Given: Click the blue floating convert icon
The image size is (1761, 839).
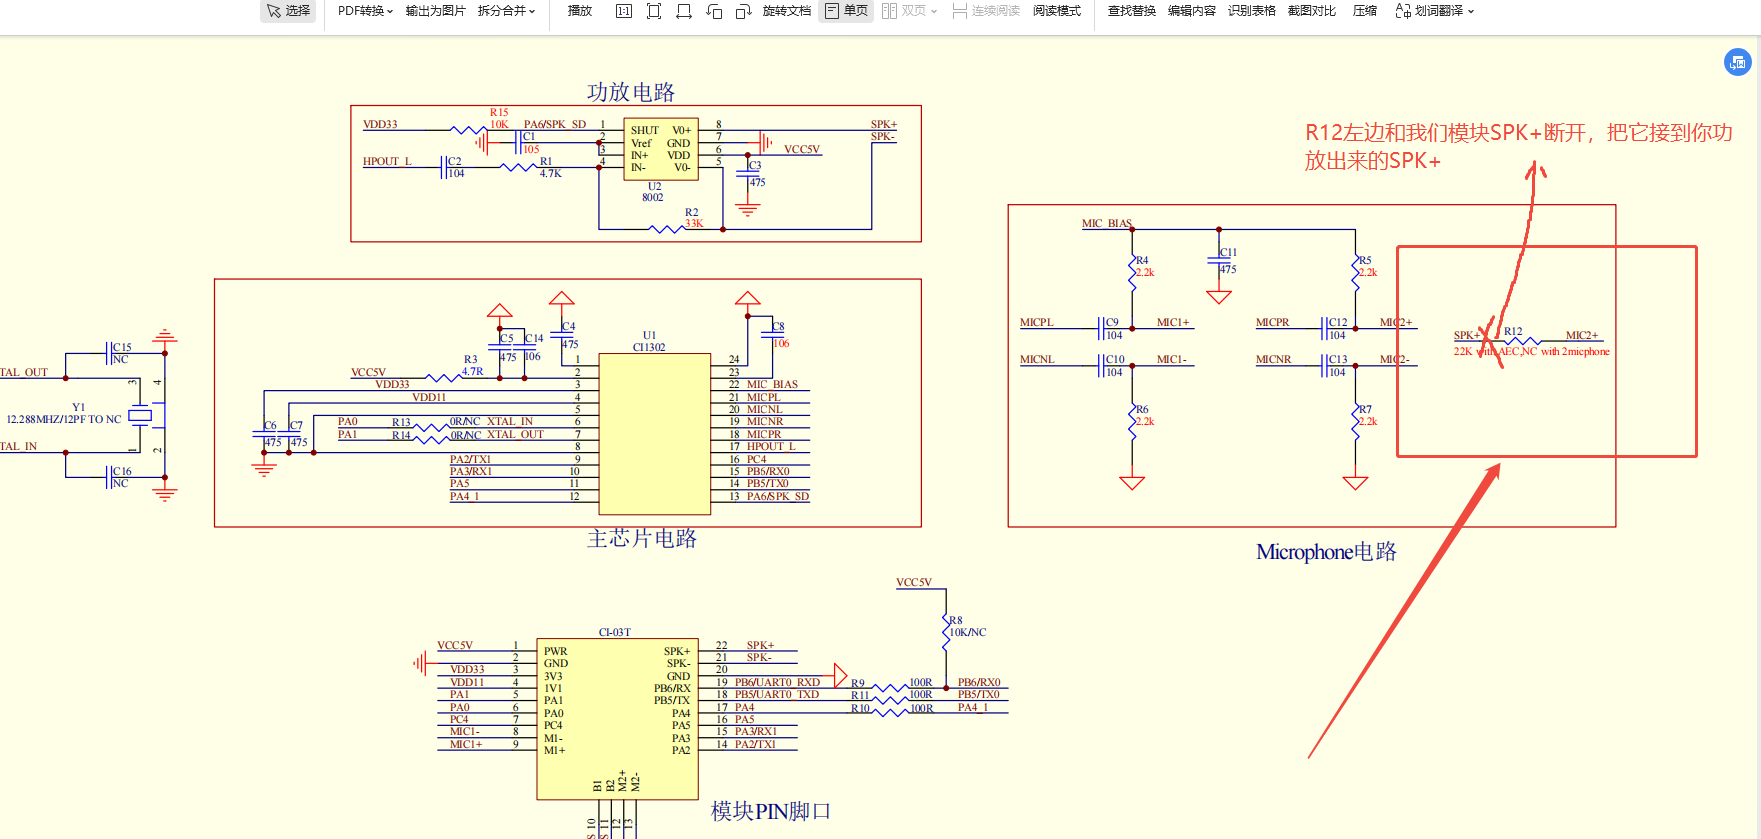Looking at the screenshot, I should coord(1737,62).
